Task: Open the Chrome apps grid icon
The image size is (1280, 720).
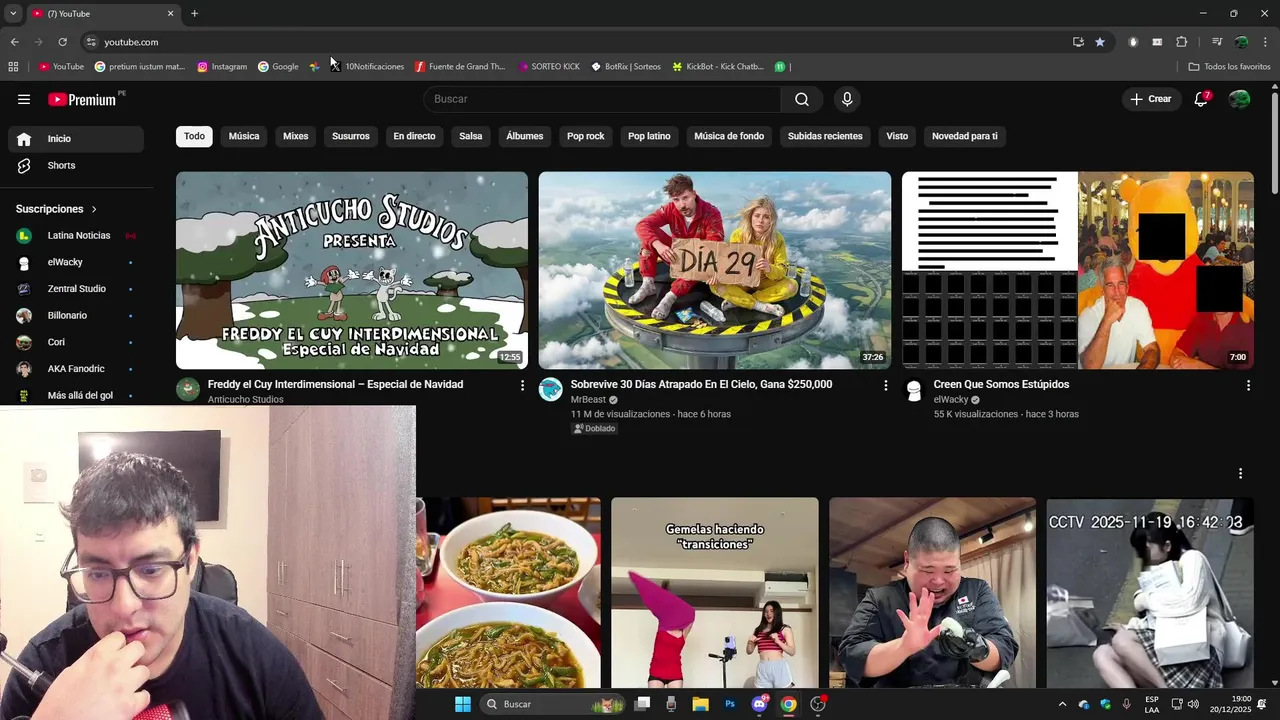Action: pos(13,66)
